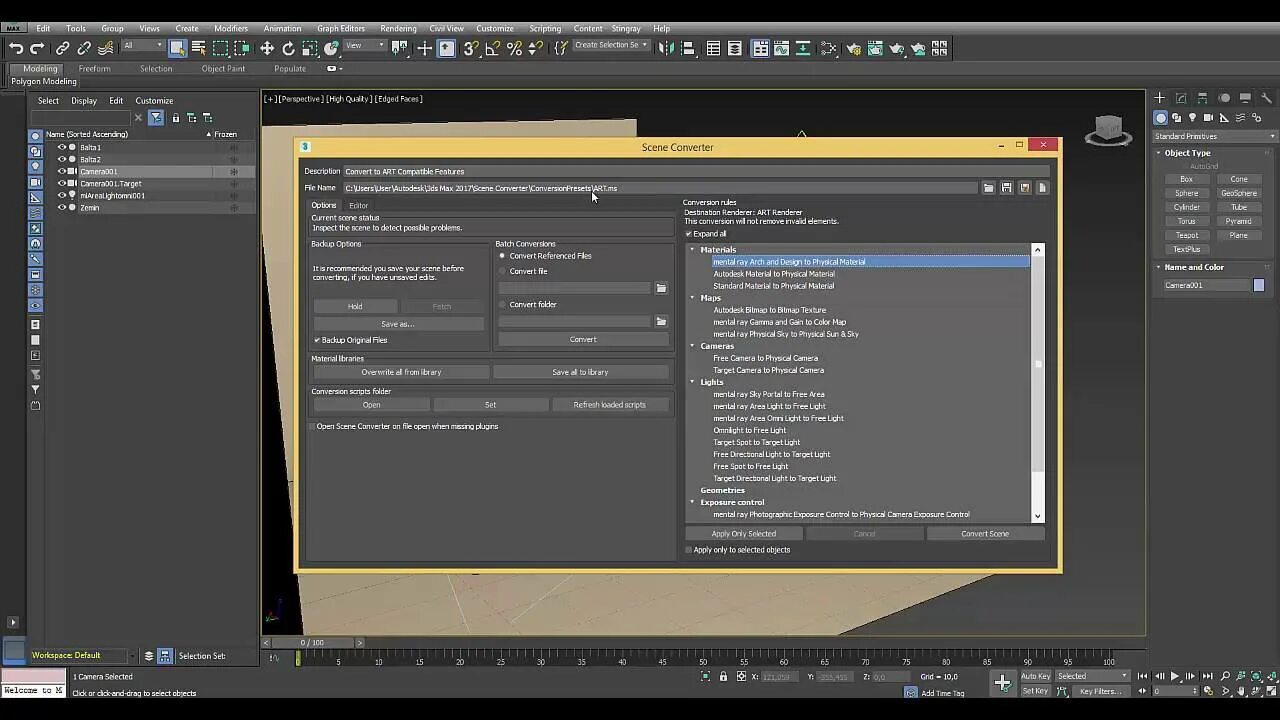The image size is (1280, 720).
Task: Click Overwrite all from library button
Action: pyautogui.click(x=401, y=372)
